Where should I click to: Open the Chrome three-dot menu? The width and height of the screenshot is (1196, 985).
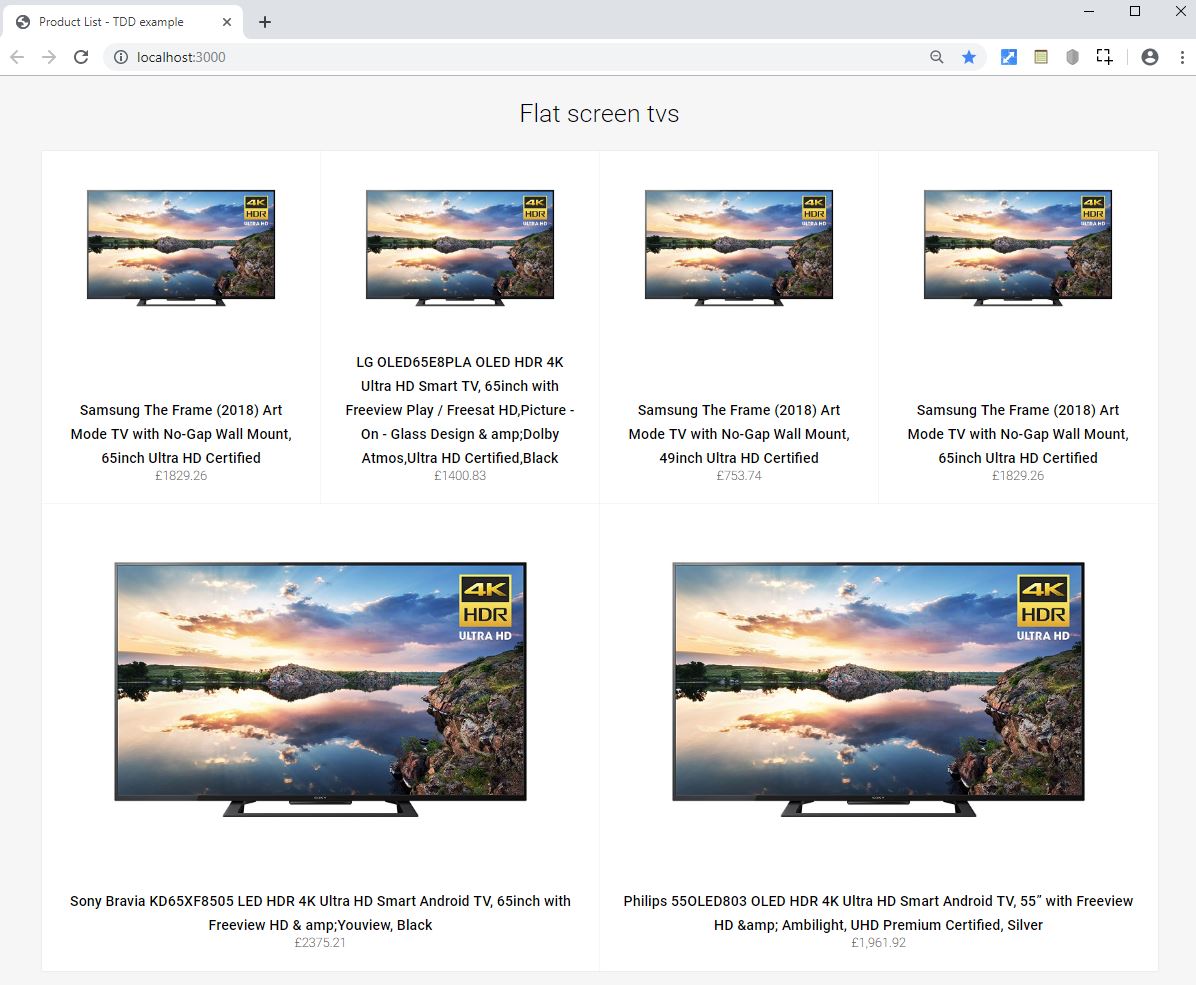1182,57
